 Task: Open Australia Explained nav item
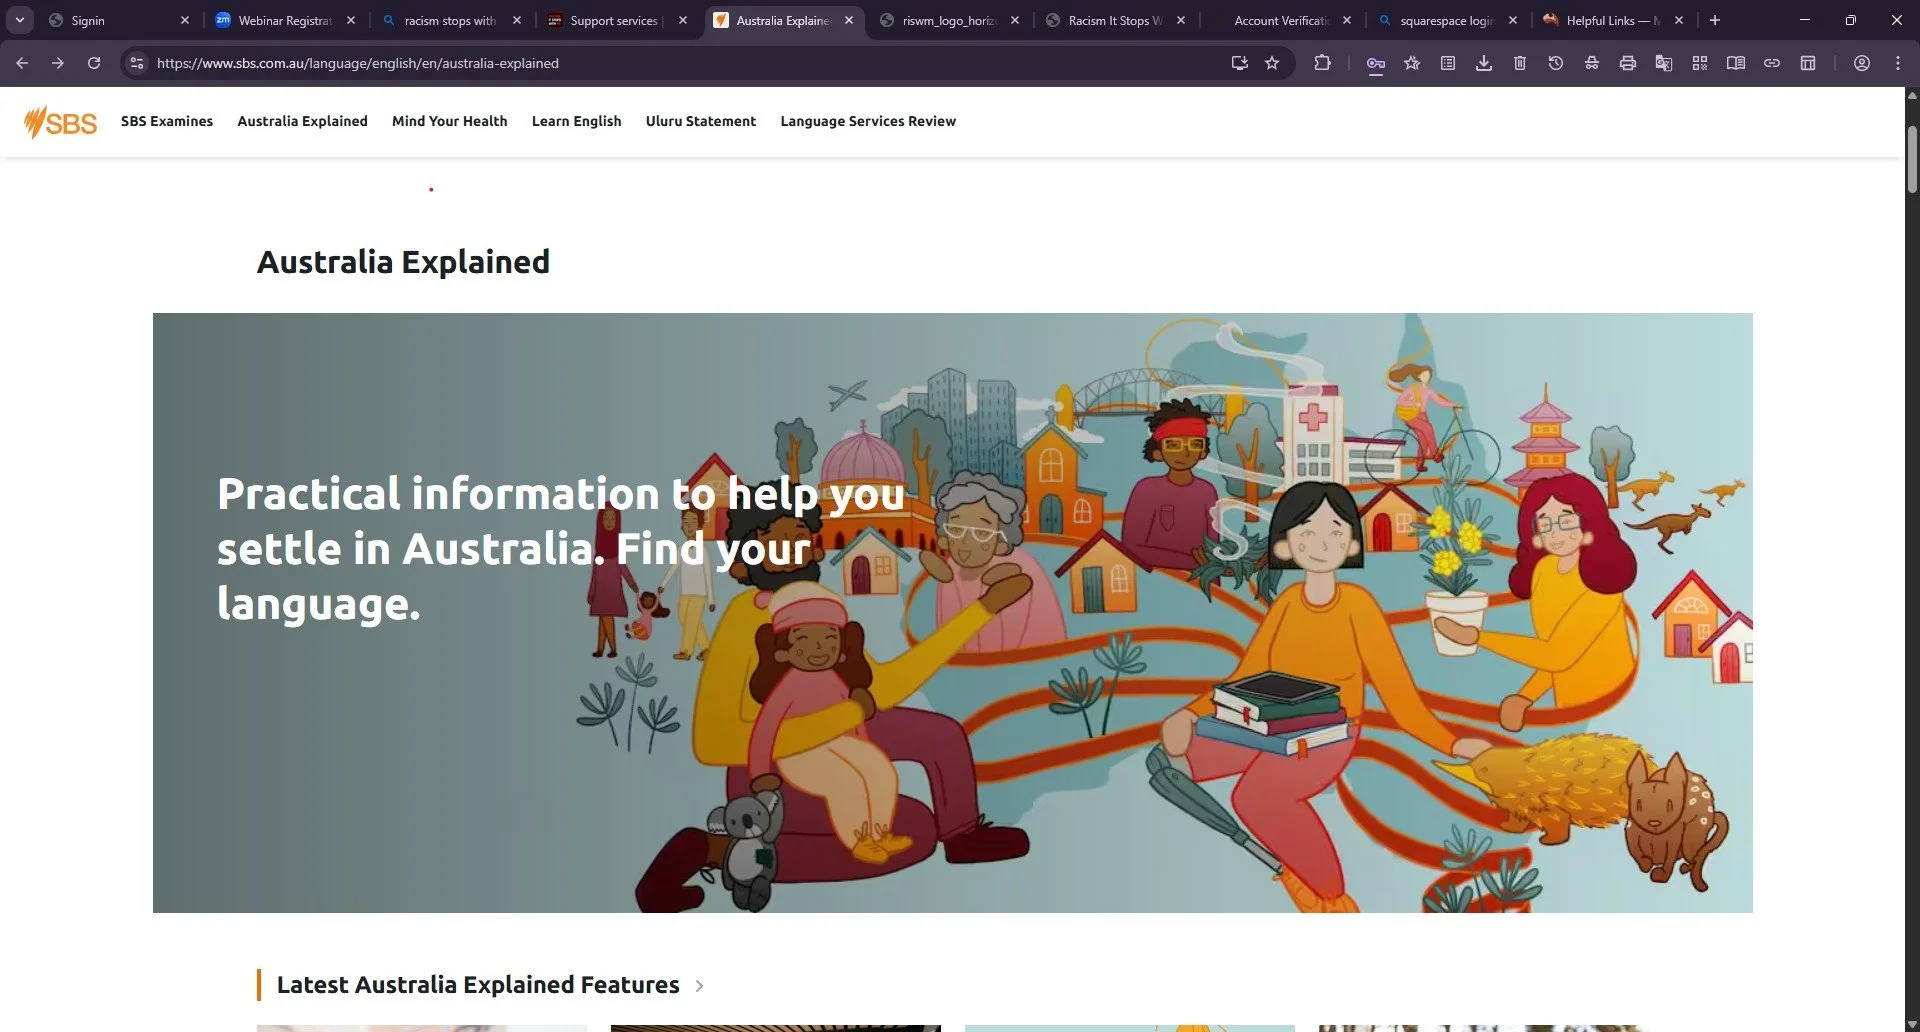pos(302,121)
